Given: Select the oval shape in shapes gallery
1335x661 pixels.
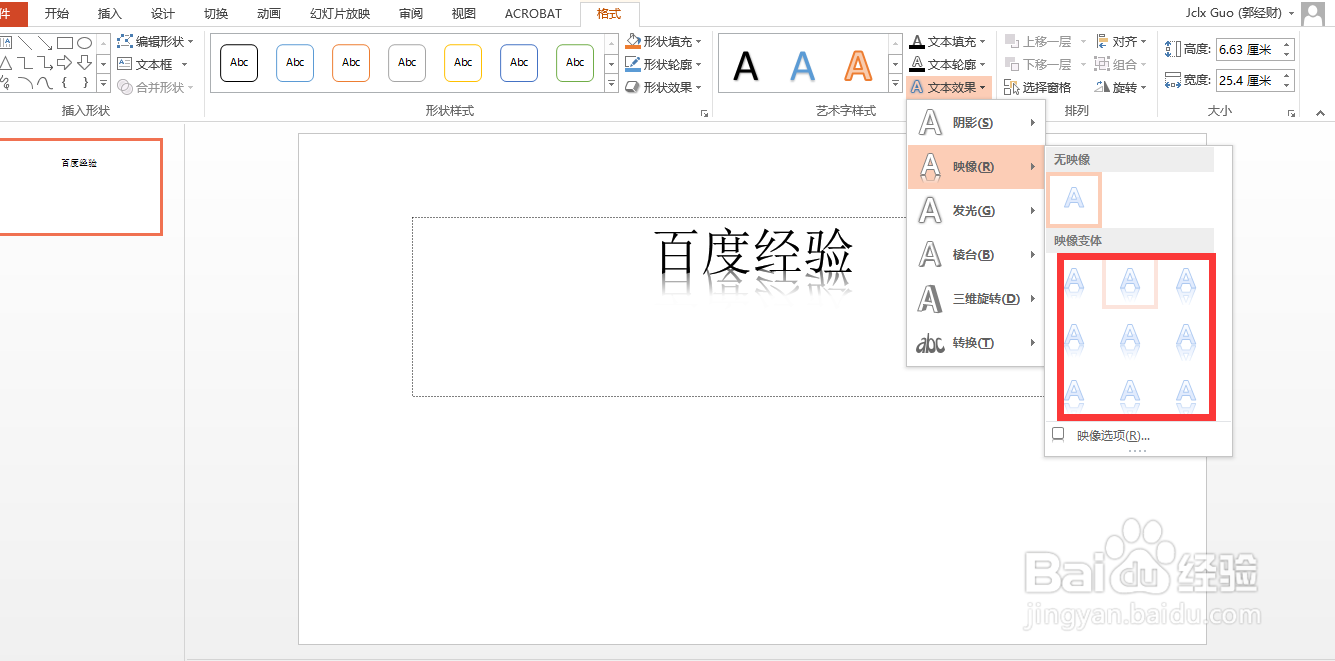Looking at the screenshot, I should coord(85,43).
